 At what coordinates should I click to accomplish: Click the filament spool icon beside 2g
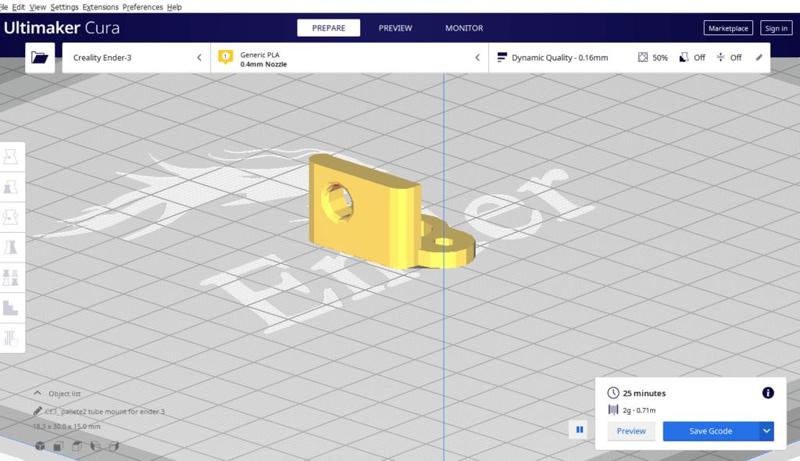click(x=613, y=409)
